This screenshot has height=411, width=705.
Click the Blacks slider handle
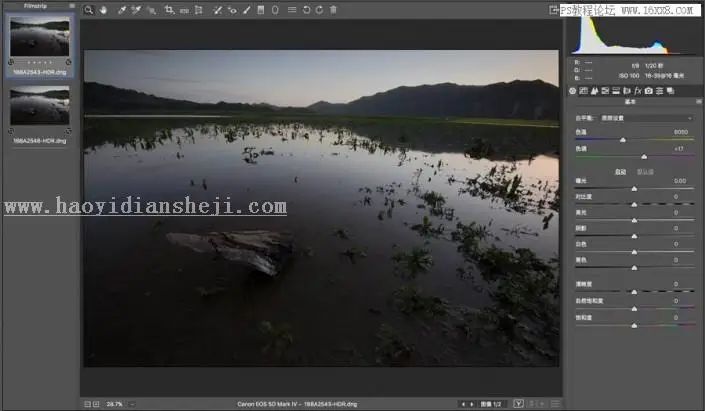[x=634, y=268]
